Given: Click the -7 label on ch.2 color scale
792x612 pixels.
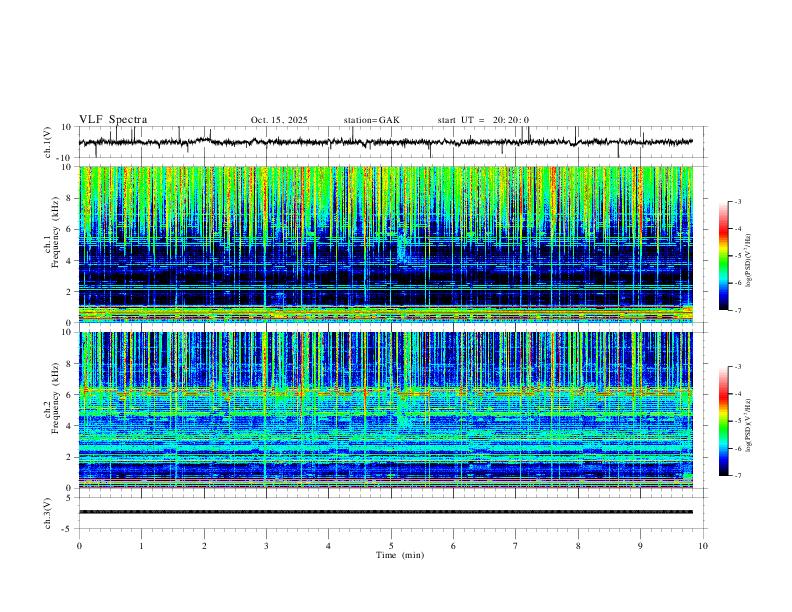Looking at the screenshot, I should (737, 476).
